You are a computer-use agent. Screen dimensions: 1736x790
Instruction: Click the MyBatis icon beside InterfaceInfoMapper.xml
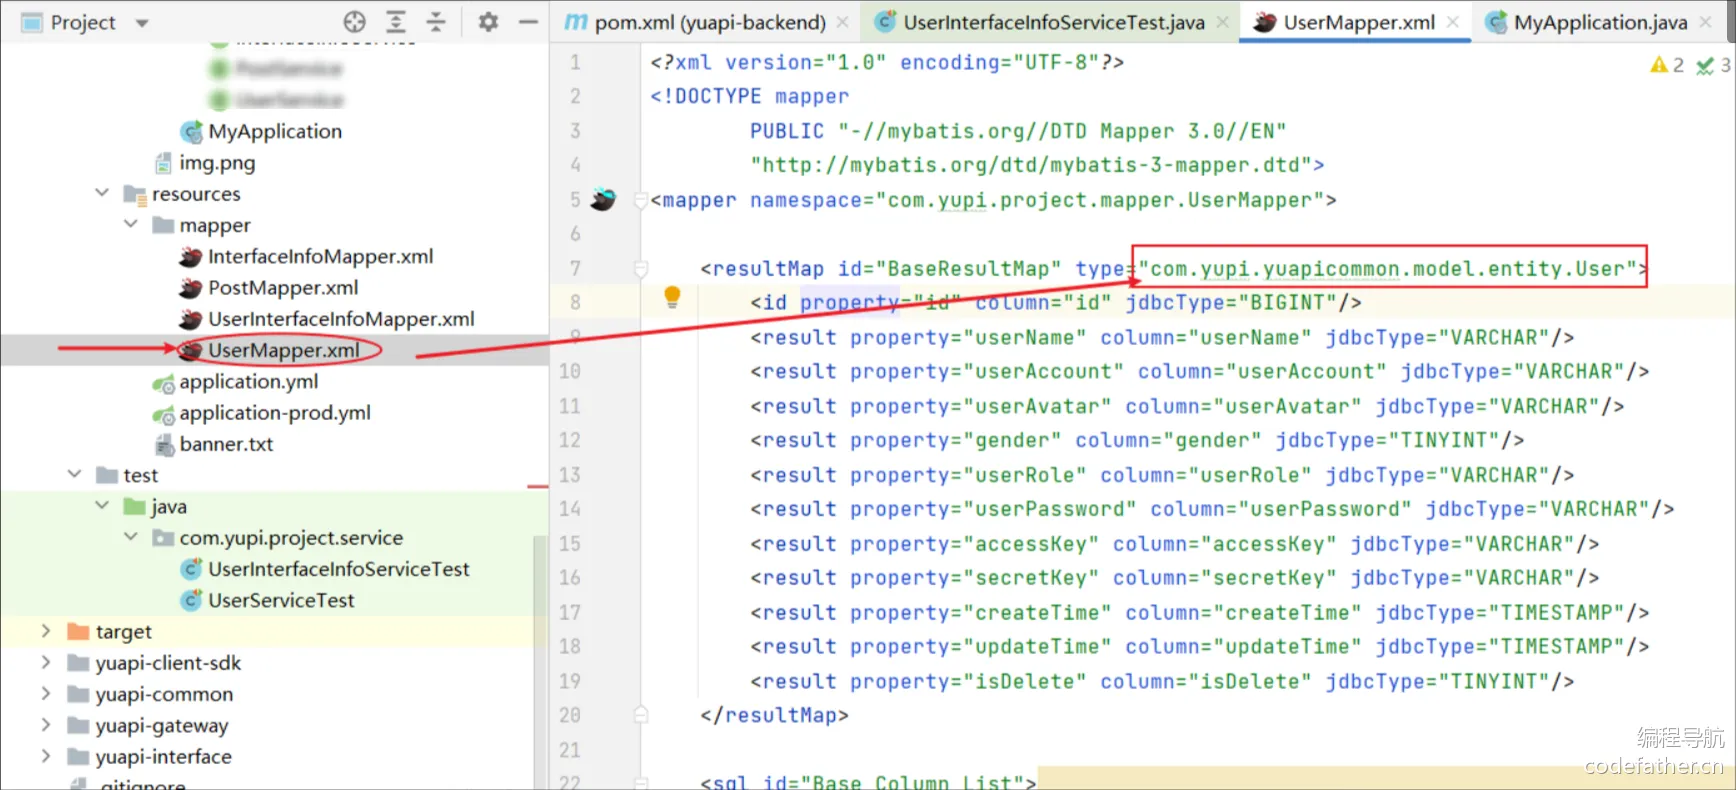pyautogui.click(x=190, y=257)
